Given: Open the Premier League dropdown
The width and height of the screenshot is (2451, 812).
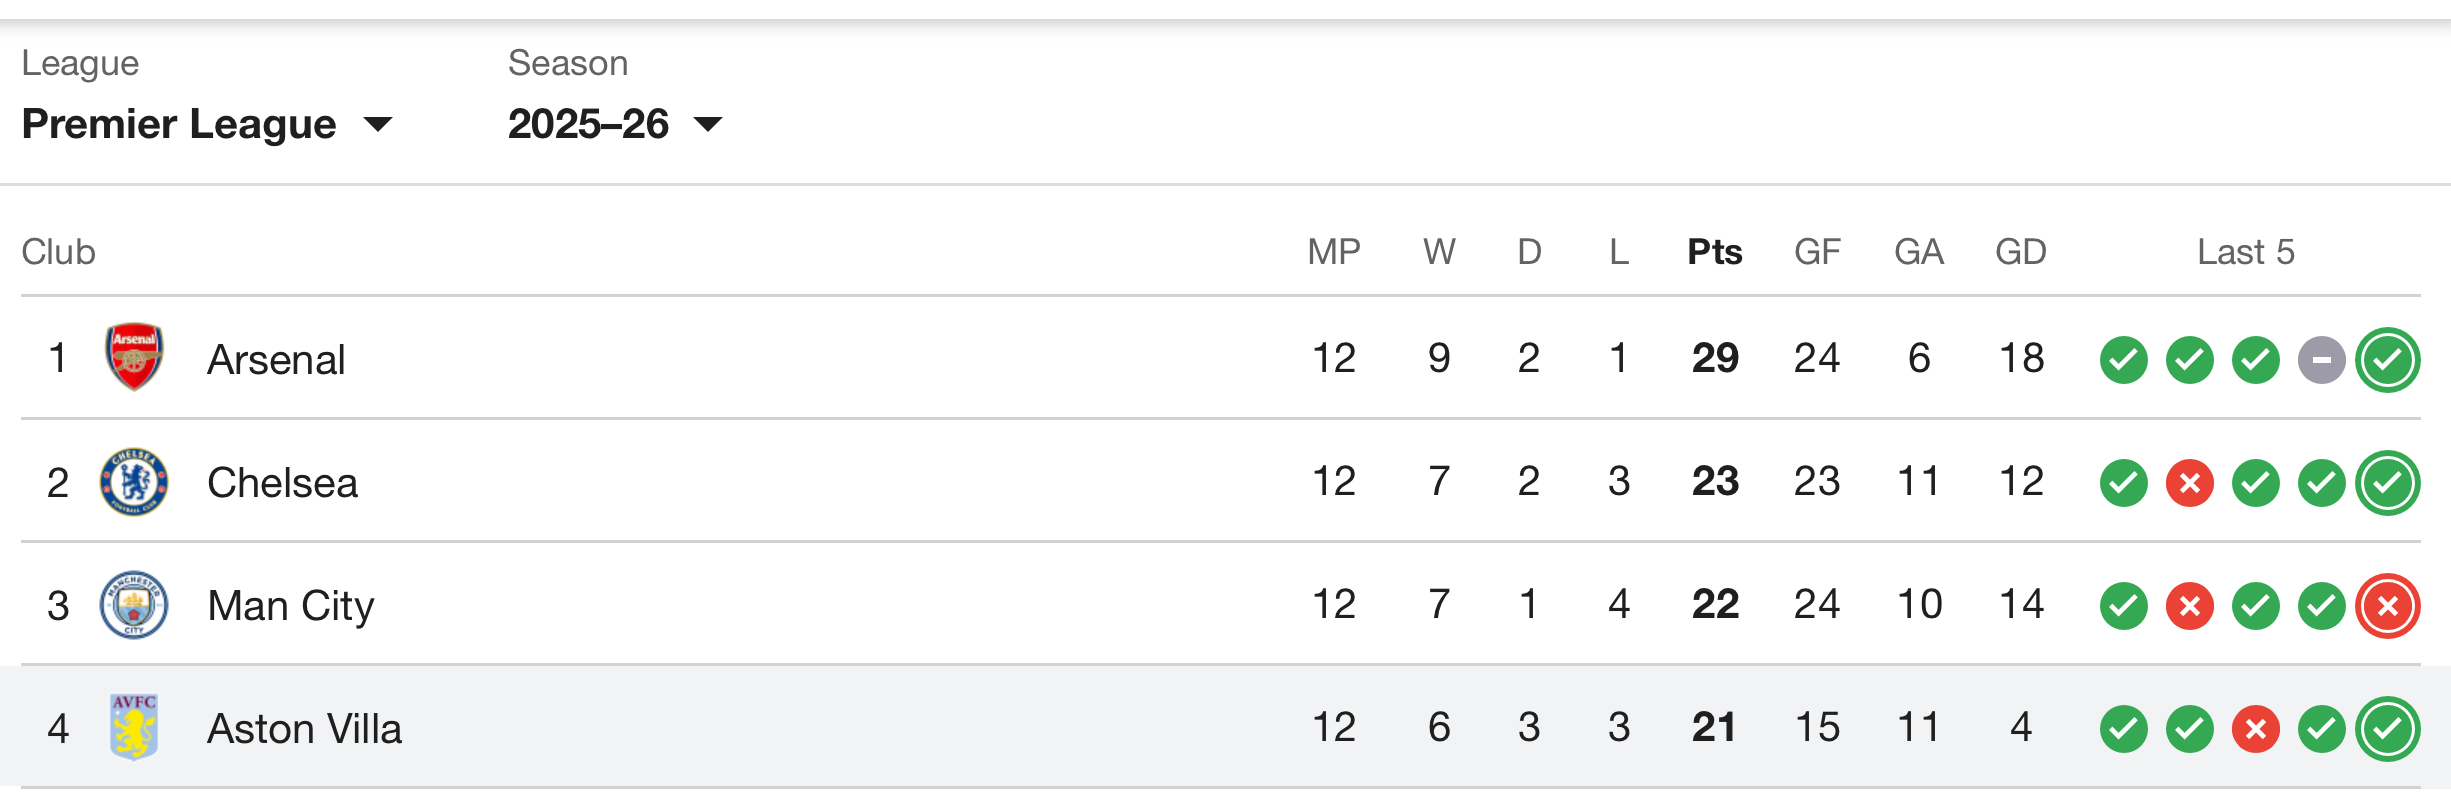Looking at the screenshot, I should [207, 124].
